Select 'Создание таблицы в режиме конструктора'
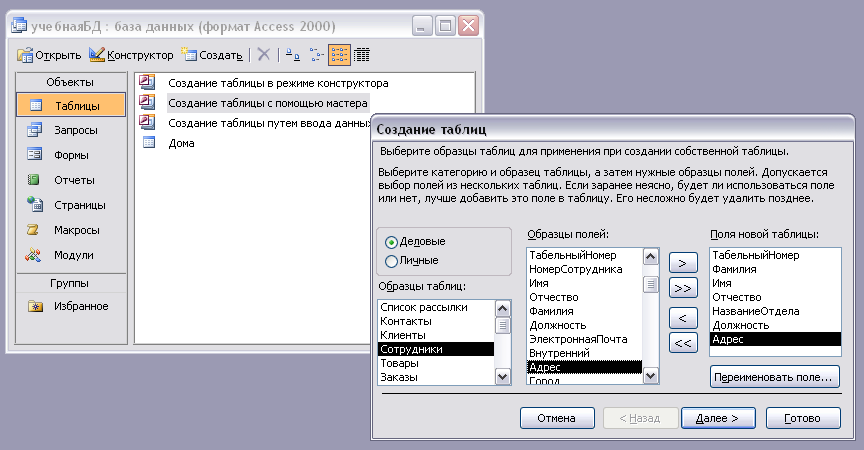 pos(278,83)
